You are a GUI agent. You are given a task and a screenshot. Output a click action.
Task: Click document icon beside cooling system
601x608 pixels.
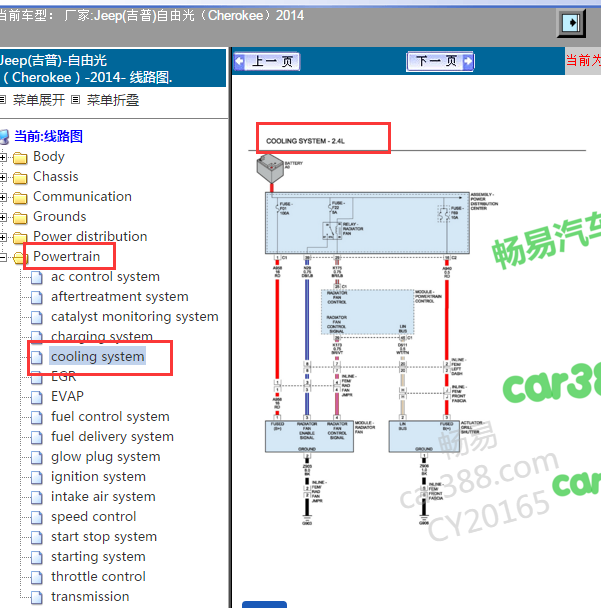37,358
